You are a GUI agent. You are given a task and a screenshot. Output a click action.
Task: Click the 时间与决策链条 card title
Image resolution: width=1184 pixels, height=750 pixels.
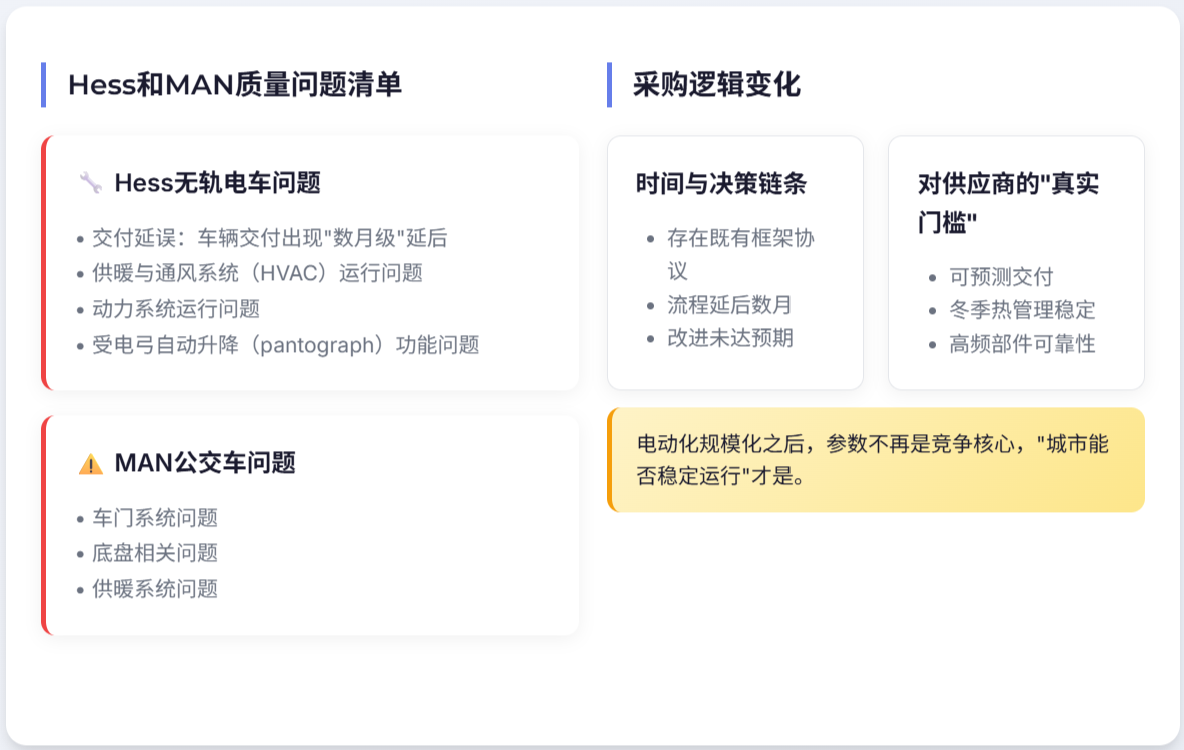pyautogui.click(x=721, y=184)
